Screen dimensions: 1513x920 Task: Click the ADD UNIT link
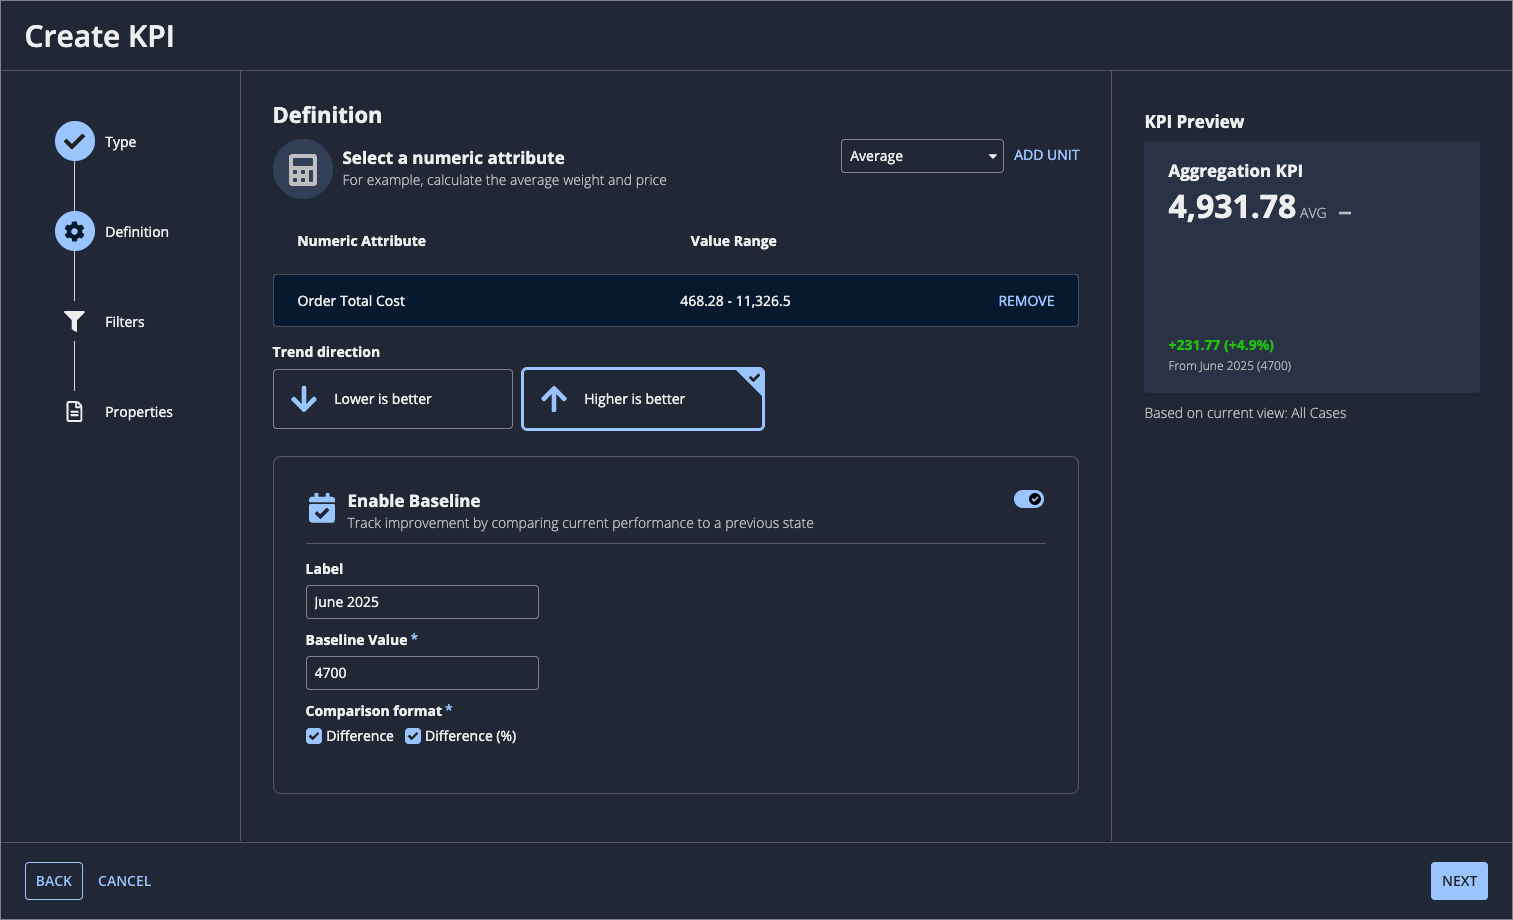pyautogui.click(x=1047, y=155)
